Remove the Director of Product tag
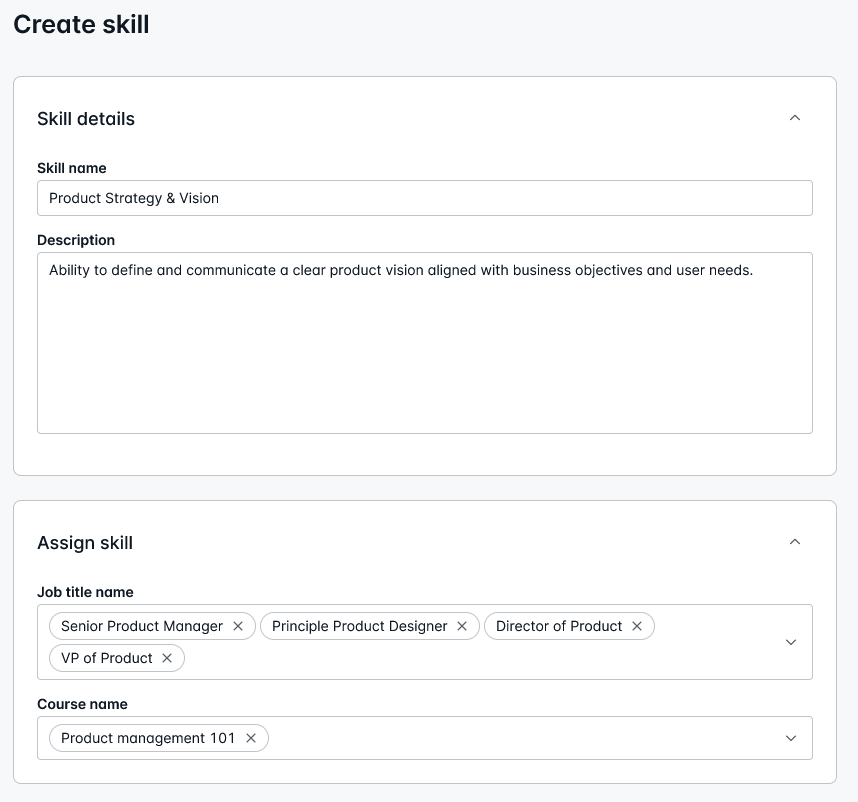This screenshot has height=802, width=858. click(637, 626)
